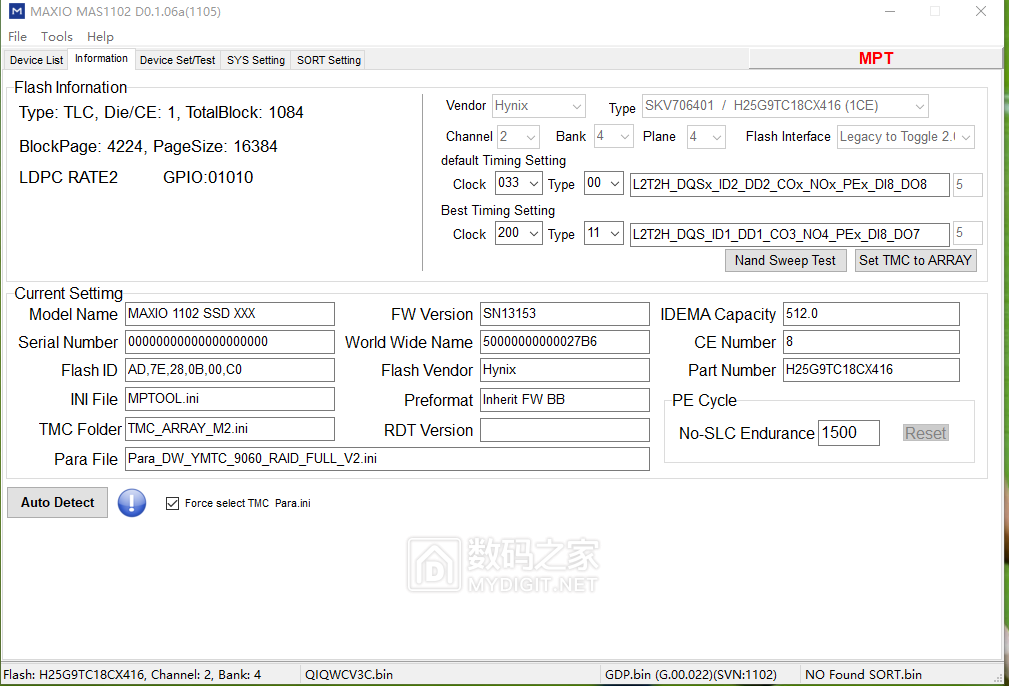Open best timing Clock 200 dropdown

519,233
